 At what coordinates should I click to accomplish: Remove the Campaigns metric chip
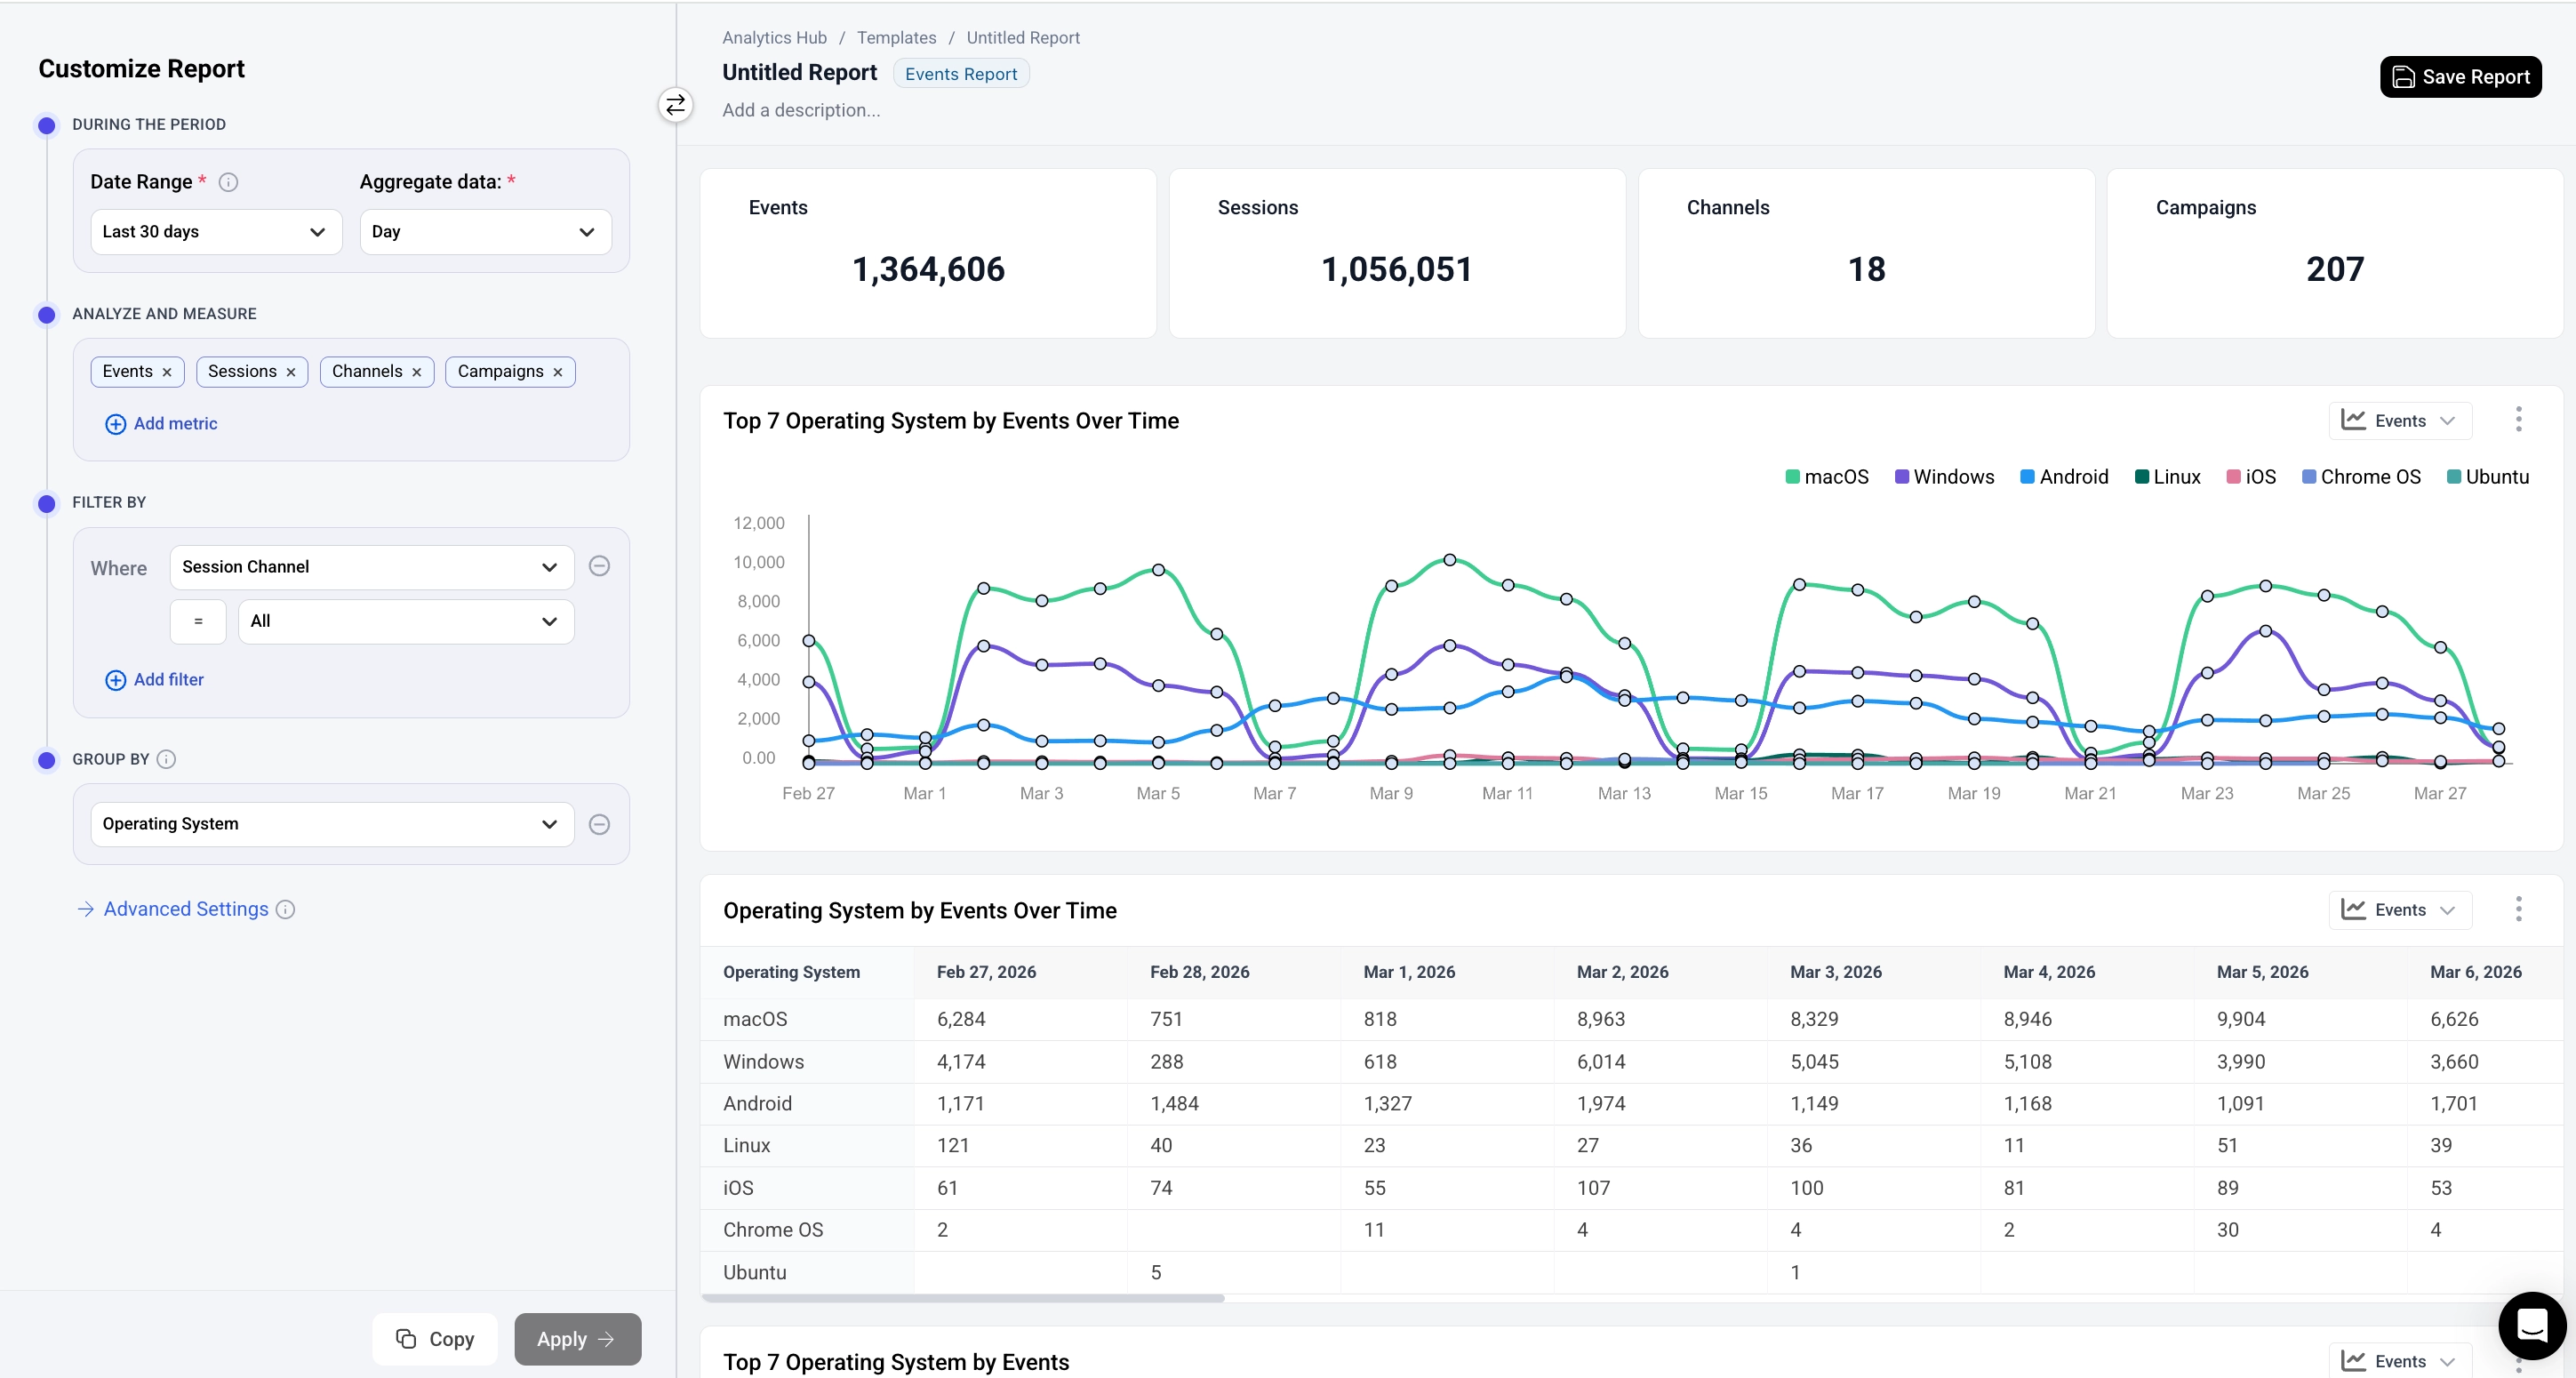(x=558, y=372)
